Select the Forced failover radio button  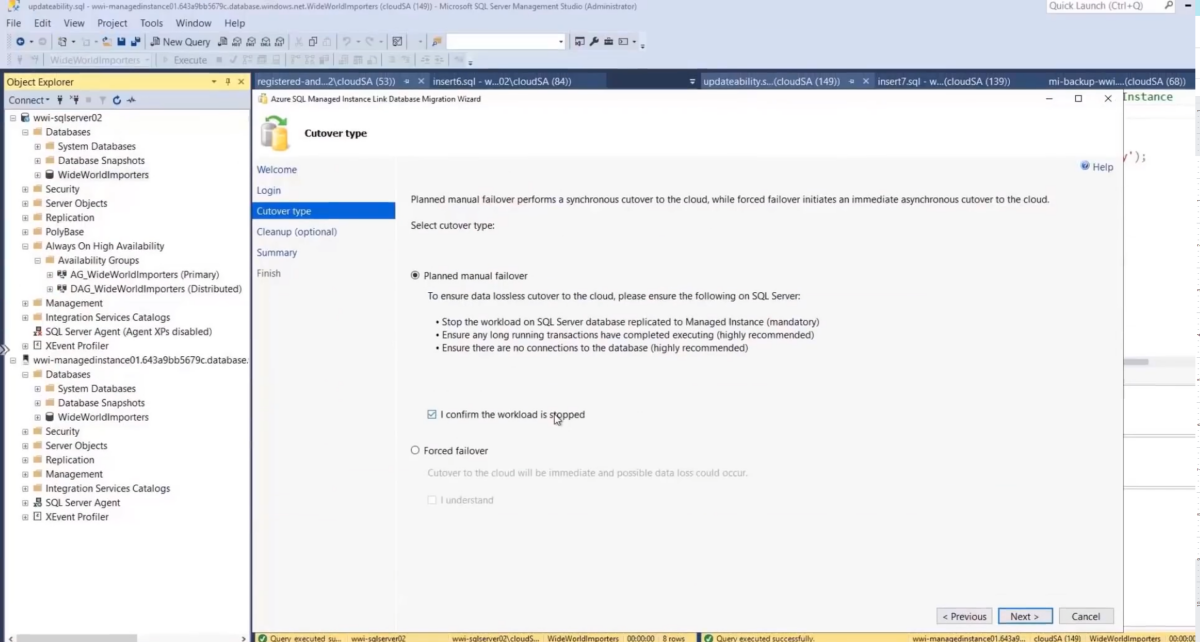point(416,451)
